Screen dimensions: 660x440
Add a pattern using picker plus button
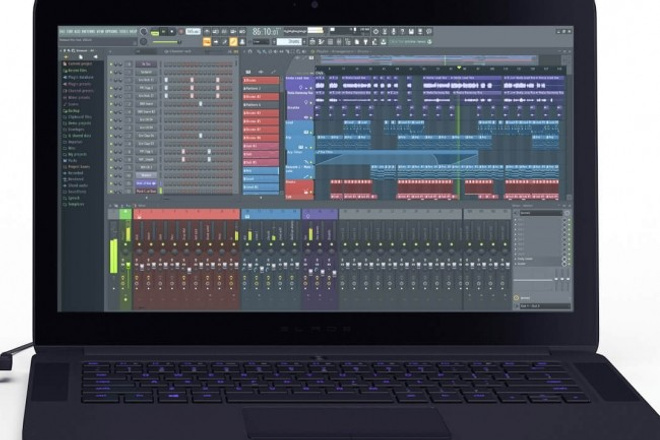coord(261,198)
